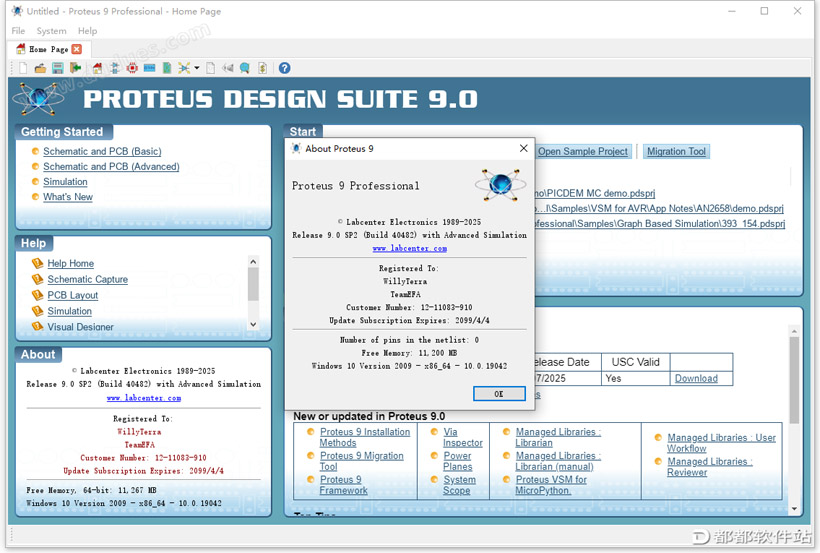Click the Download link in the update table
820x553 pixels.
click(696, 378)
